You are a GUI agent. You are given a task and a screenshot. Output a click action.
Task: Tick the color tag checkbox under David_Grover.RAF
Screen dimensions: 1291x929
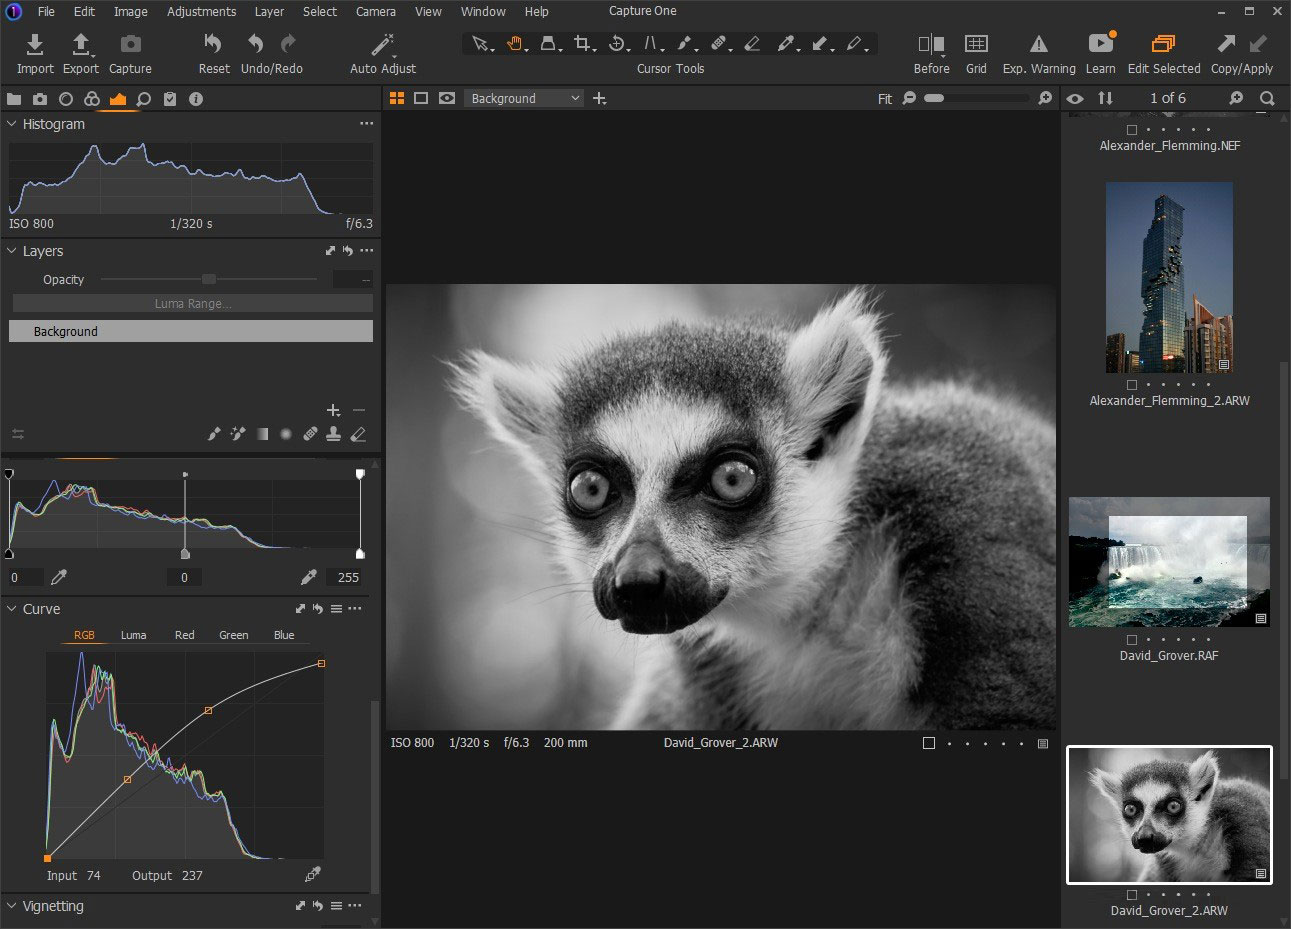coord(1132,640)
